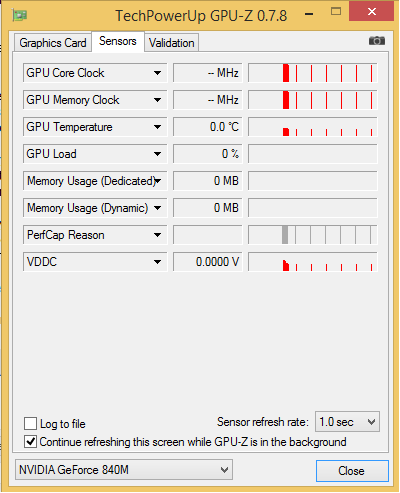Click the 0.0000 V VDDC value
The width and height of the screenshot is (400, 493).
click(208, 262)
